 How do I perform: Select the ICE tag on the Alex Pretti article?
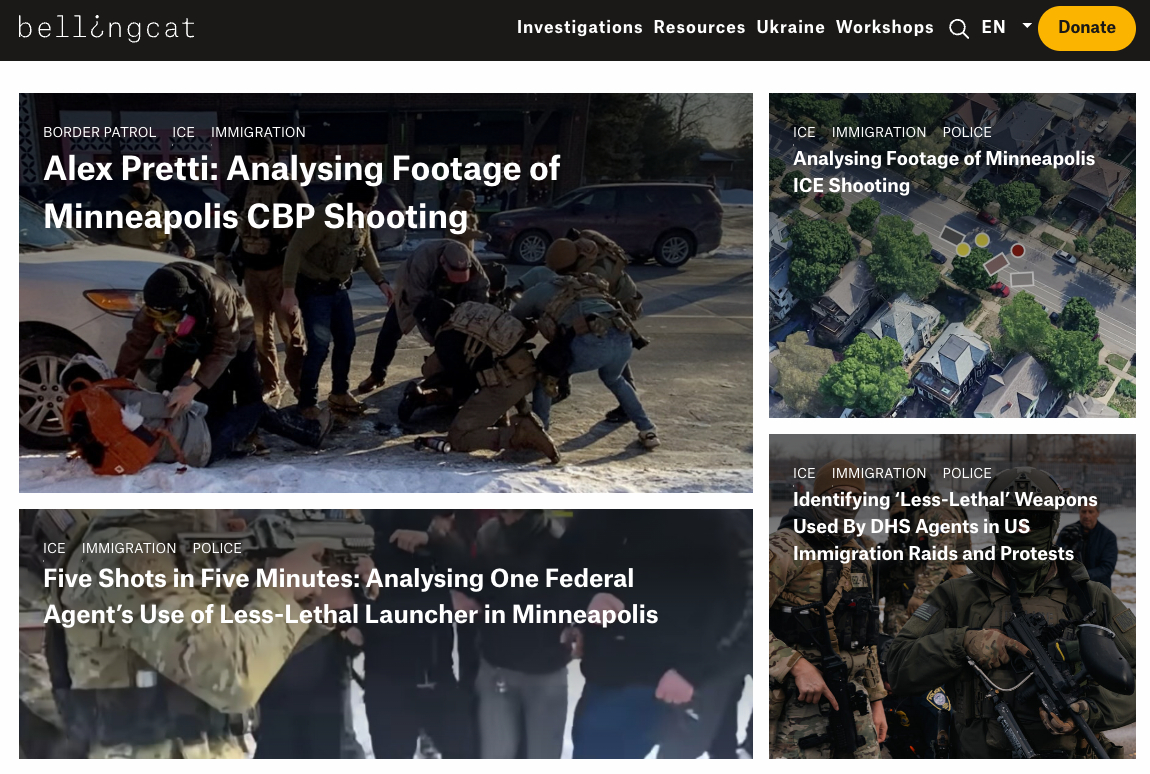tap(183, 132)
